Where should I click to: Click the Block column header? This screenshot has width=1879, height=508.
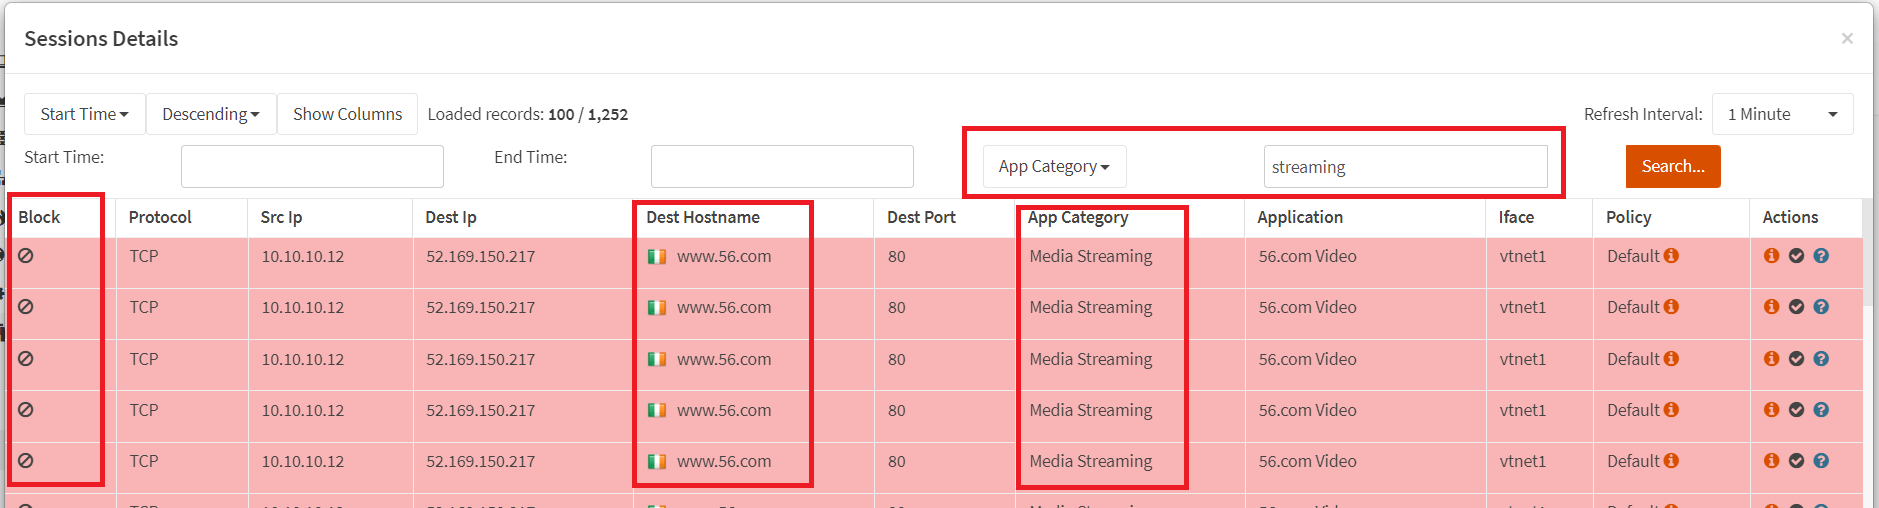coord(39,217)
